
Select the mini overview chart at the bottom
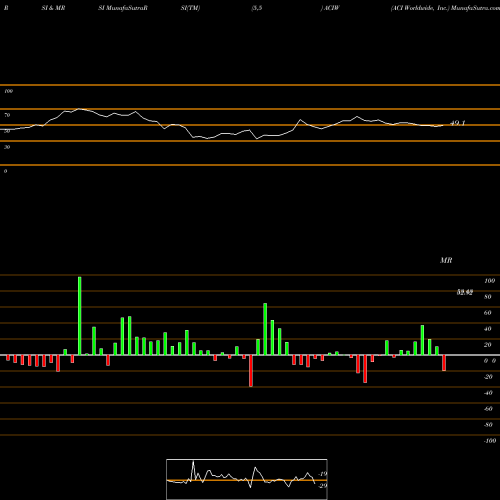click(247, 479)
